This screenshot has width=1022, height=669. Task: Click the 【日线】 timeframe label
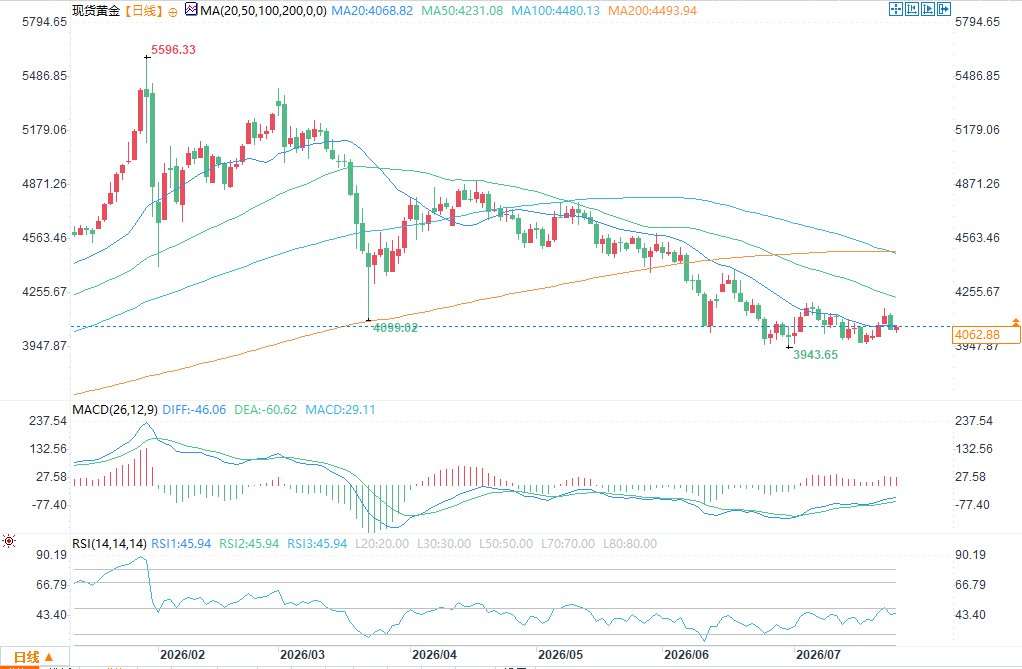[143, 10]
